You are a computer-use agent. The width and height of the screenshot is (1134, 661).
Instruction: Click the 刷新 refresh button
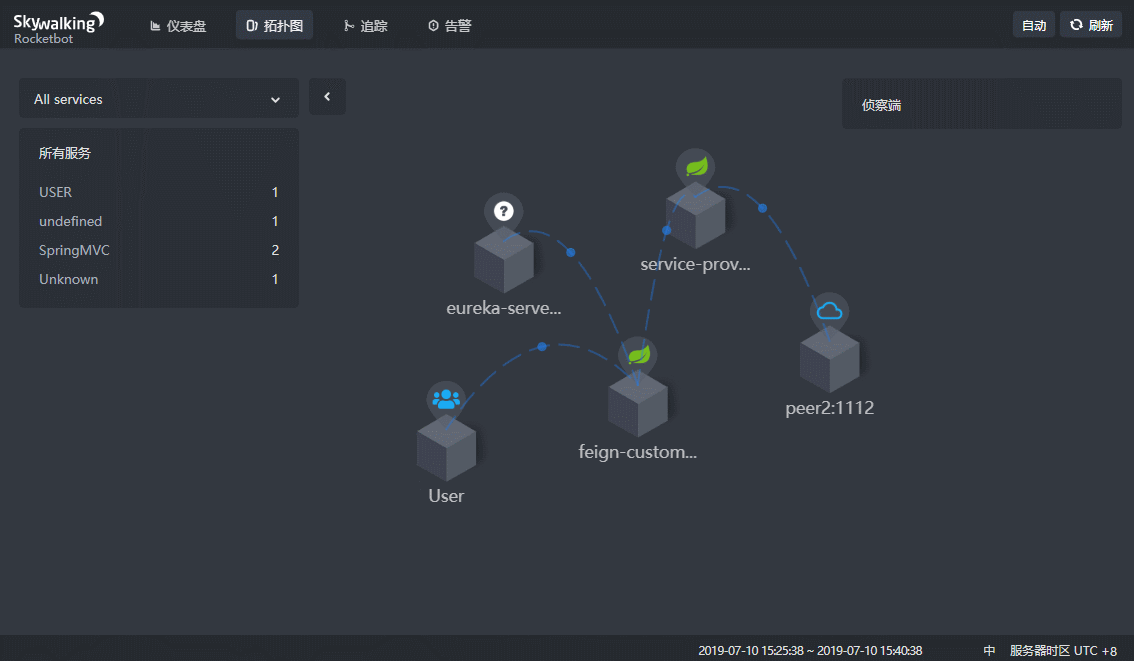tap(1091, 25)
